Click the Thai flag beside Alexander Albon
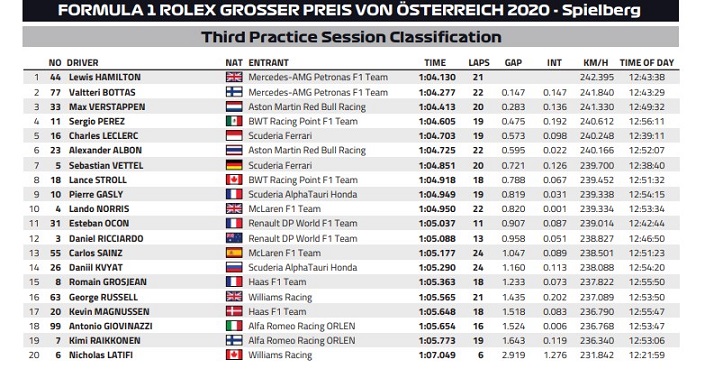Image resolution: width=705 pixels, height=369 pixels. click(234, 150)
